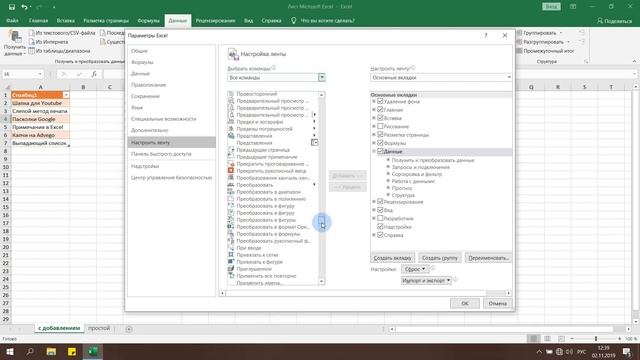Click the Из таблицы/диапазона icon
Screen dimensions: 640x360
[32, 51]
